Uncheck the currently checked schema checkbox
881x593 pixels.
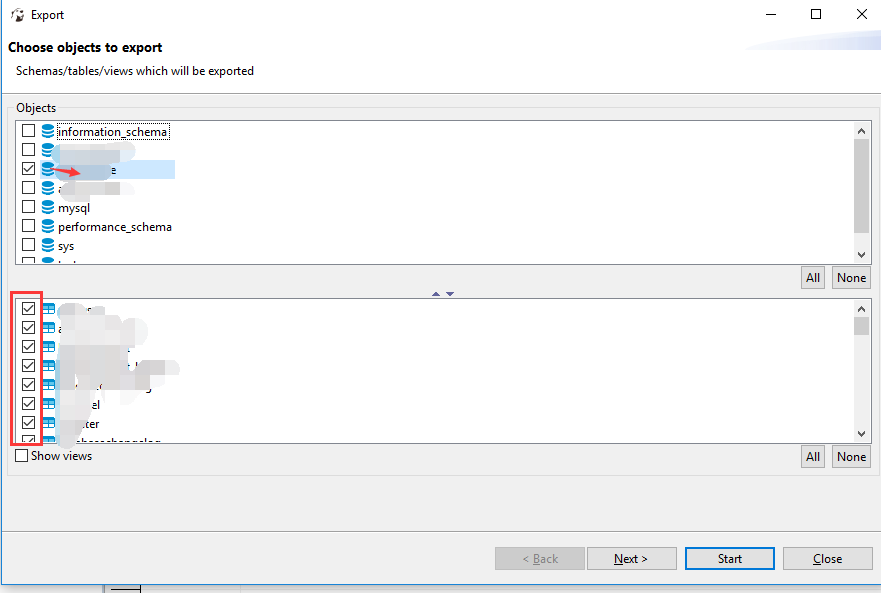27,168
